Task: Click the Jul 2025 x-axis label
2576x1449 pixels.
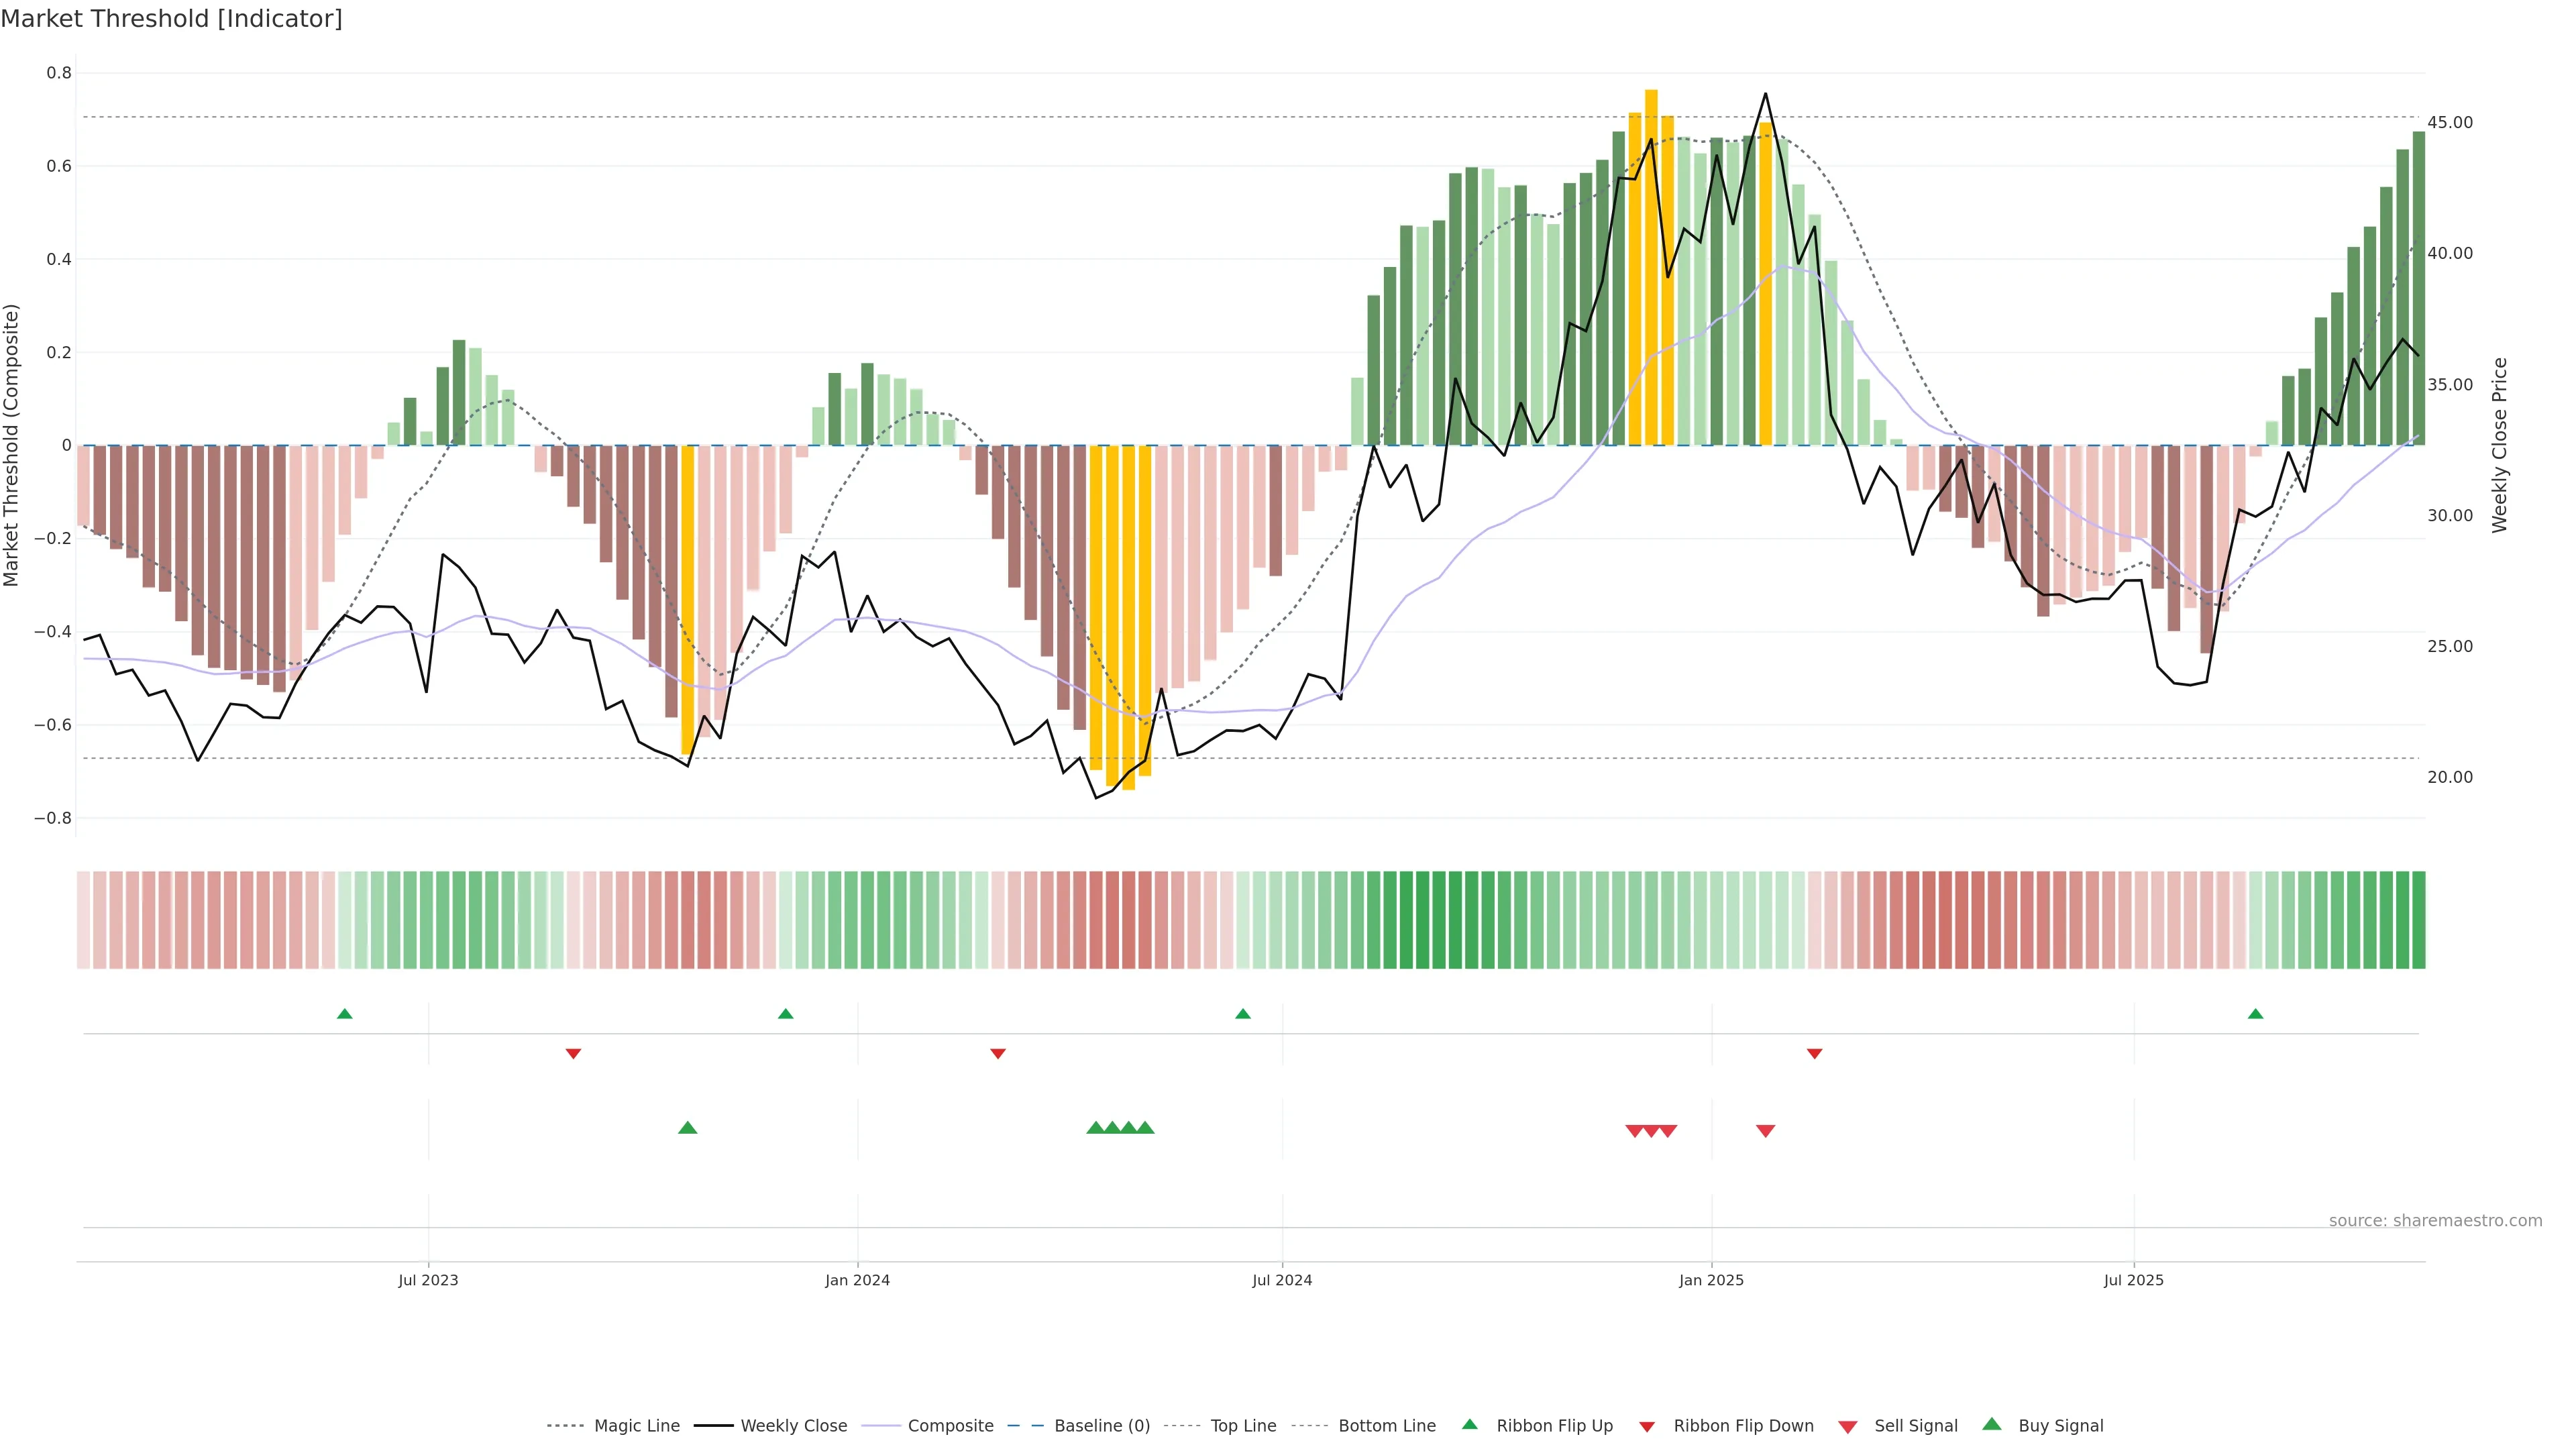Action: click(2133, 1280)
